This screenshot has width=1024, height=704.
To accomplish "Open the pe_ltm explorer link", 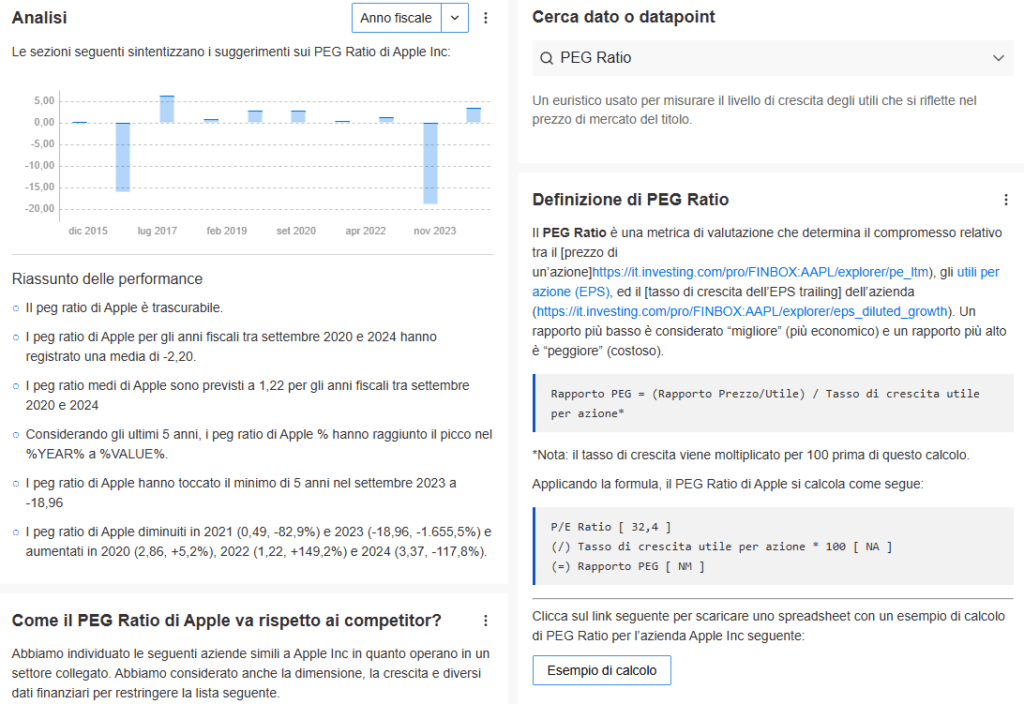I will 761,272.
